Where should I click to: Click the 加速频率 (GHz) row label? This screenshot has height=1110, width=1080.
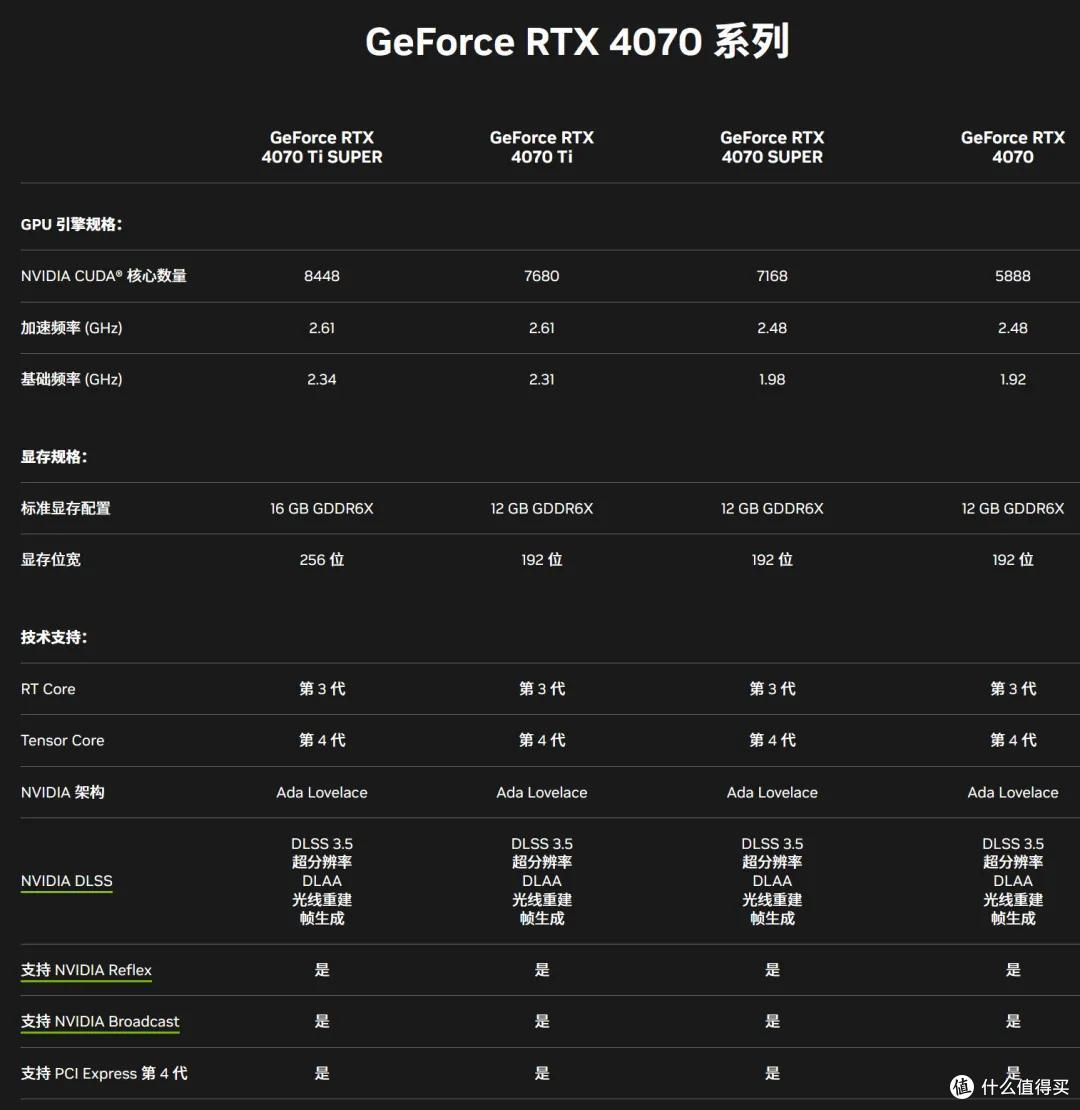click(71, 328)
